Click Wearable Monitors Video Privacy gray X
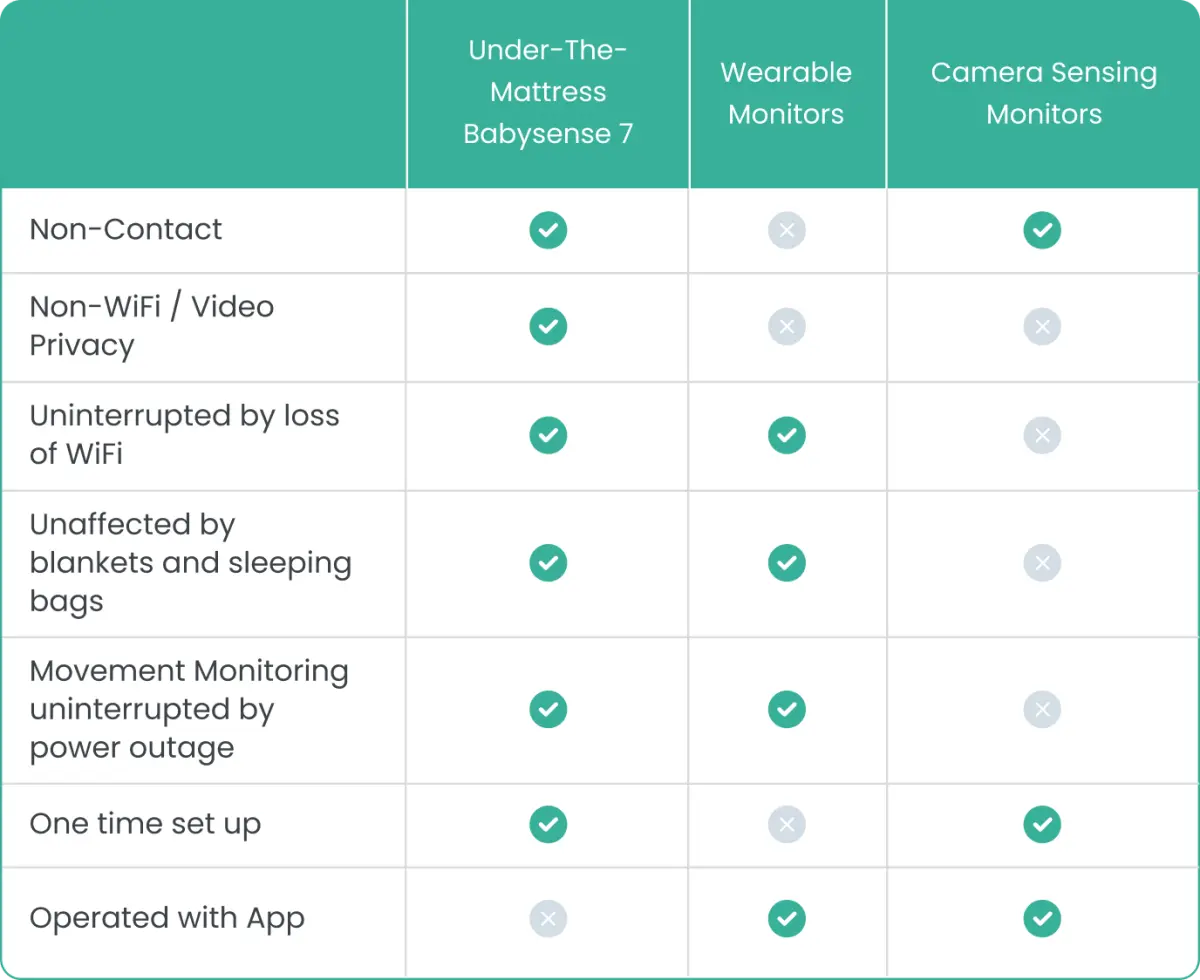This screenshot has height=980, width=1200. [786, 326]
